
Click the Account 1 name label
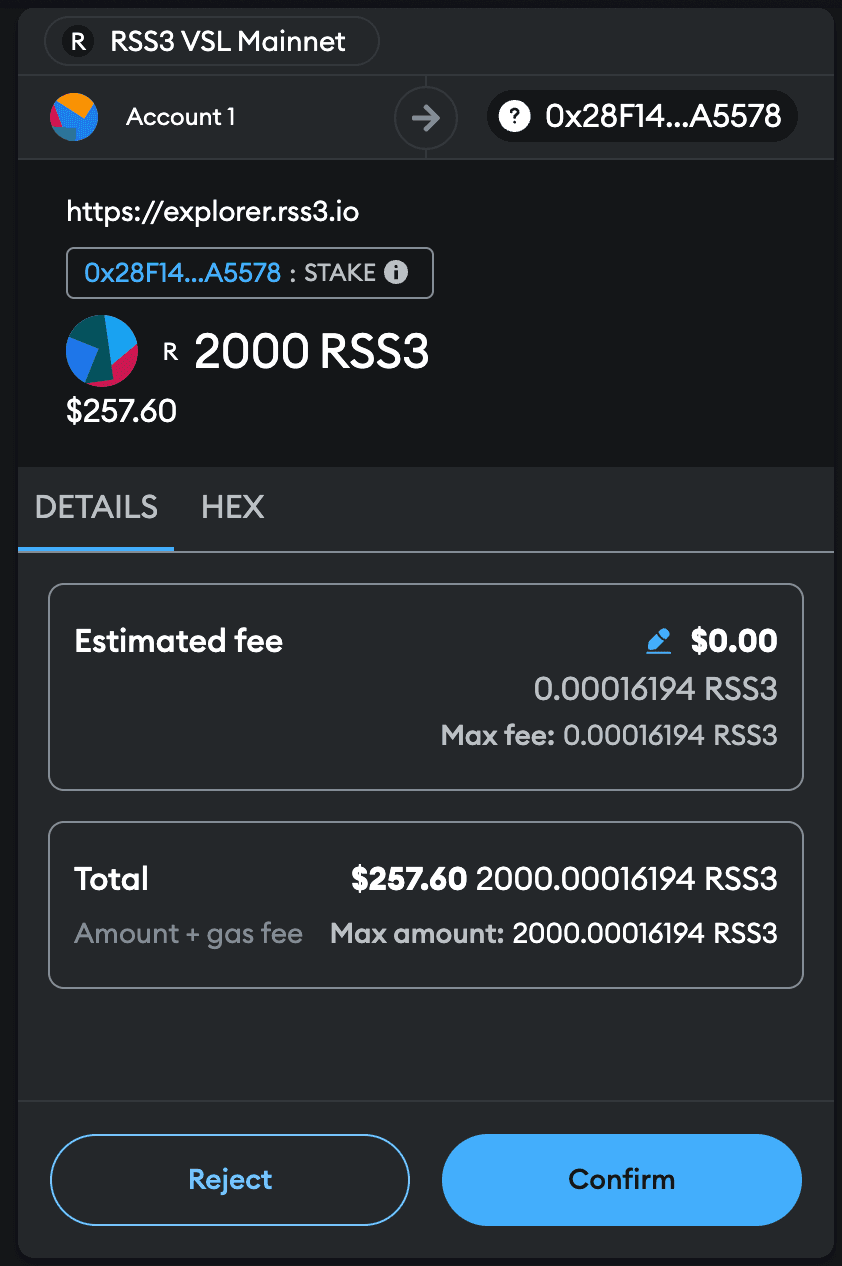click(x=181, y=118)
